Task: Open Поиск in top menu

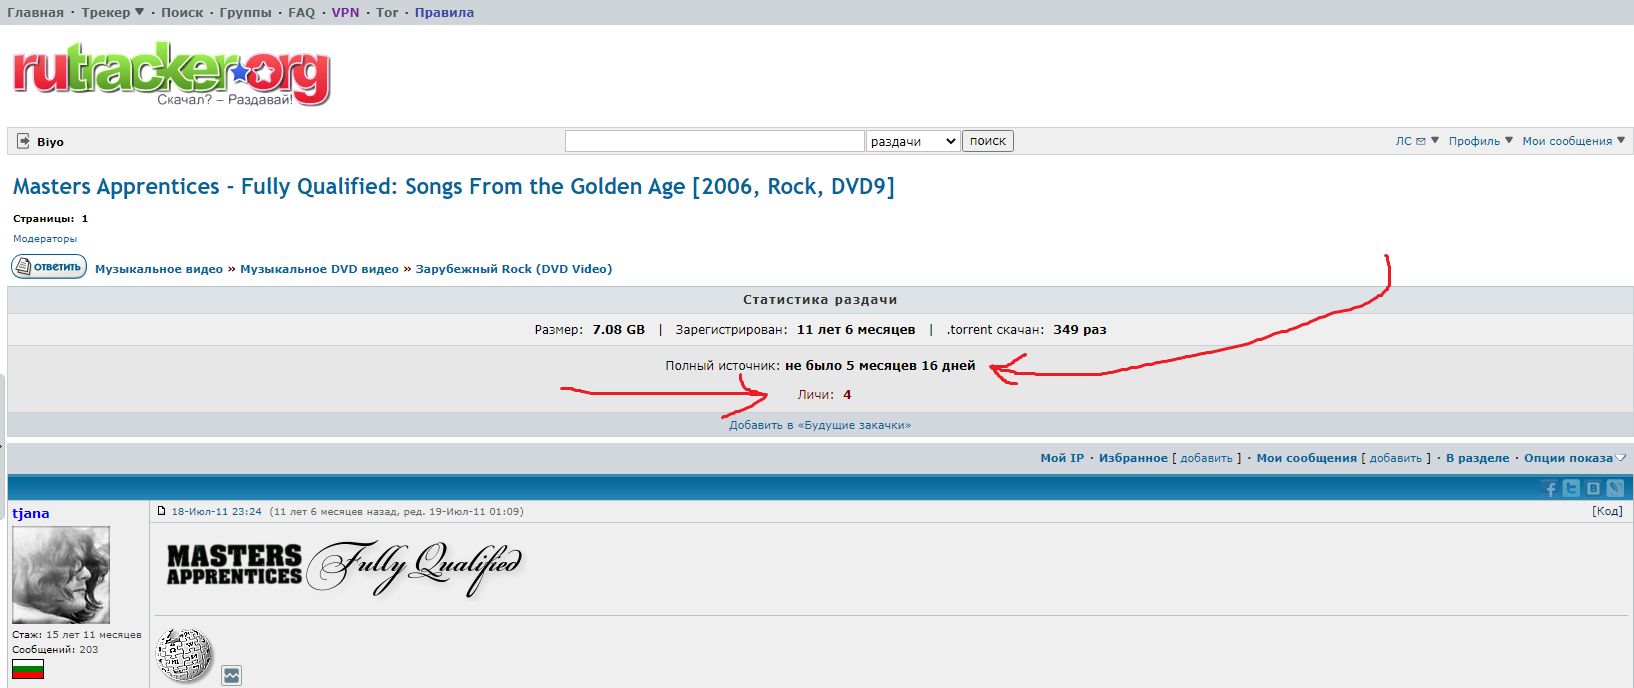Action: click(182, 12)
